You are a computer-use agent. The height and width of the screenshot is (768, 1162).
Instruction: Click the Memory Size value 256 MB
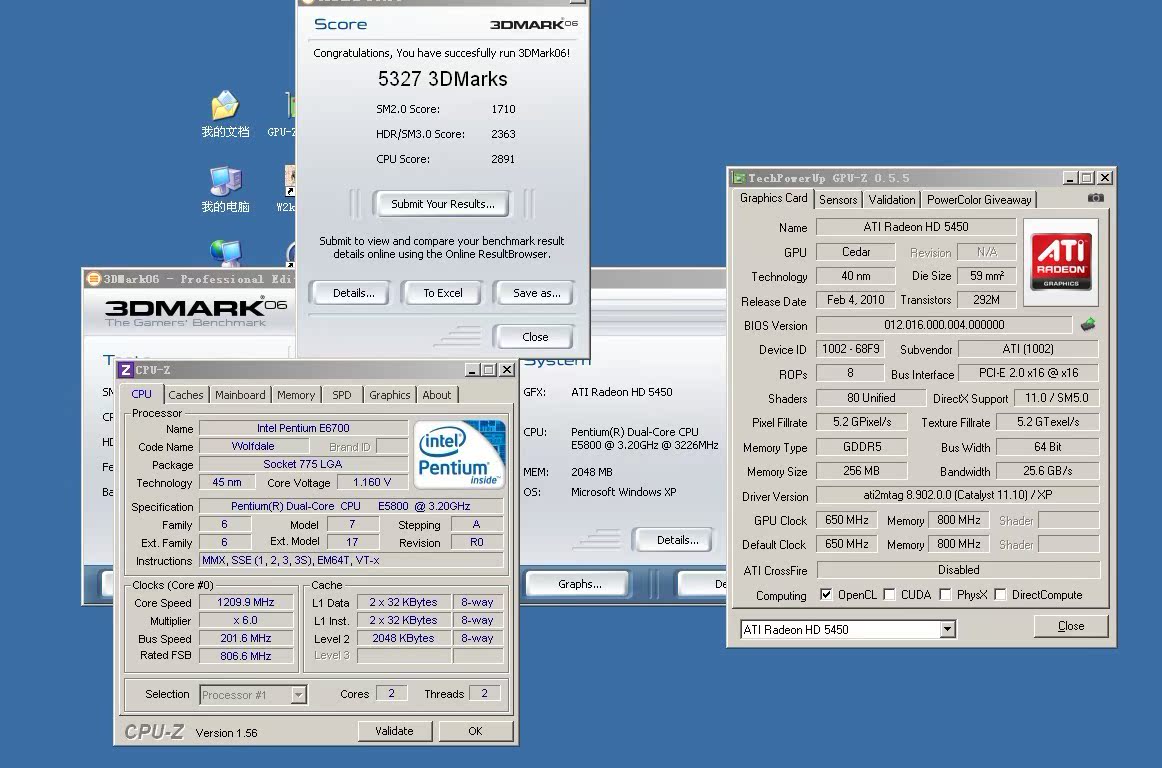(862, 471)
